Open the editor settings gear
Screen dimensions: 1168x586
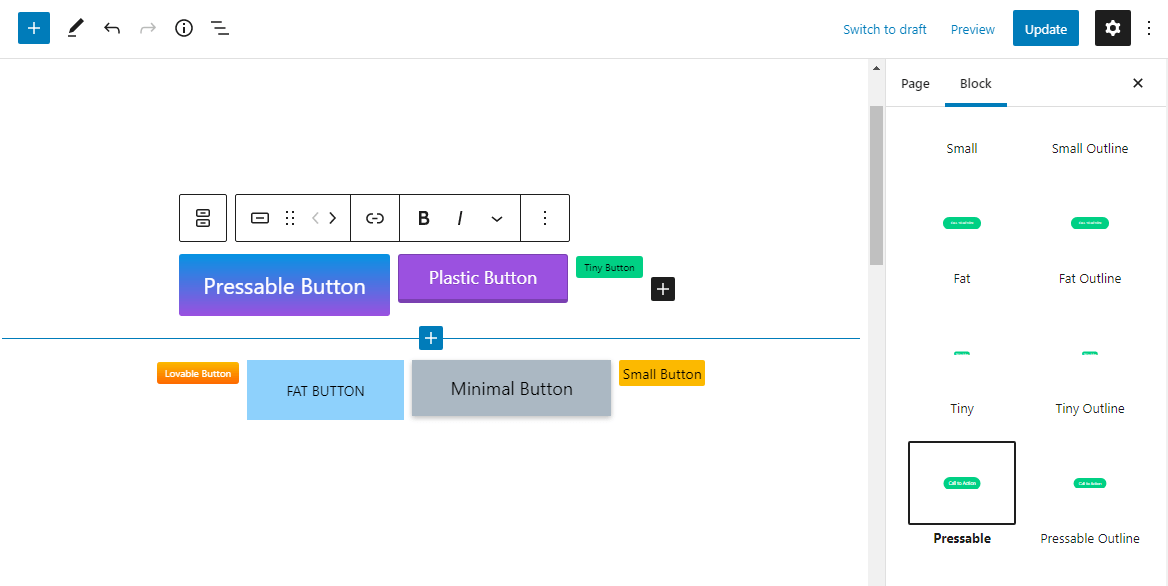click(x=1112, y=28)
